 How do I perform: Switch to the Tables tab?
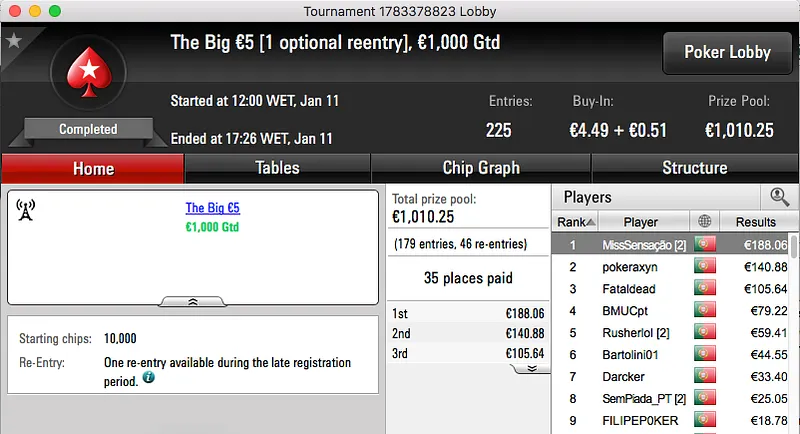point(277,168)
